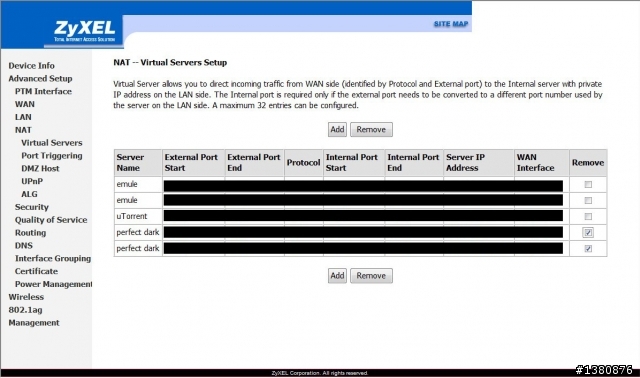
Task: Check Remove box for first emule row
Action: (588, 185)
